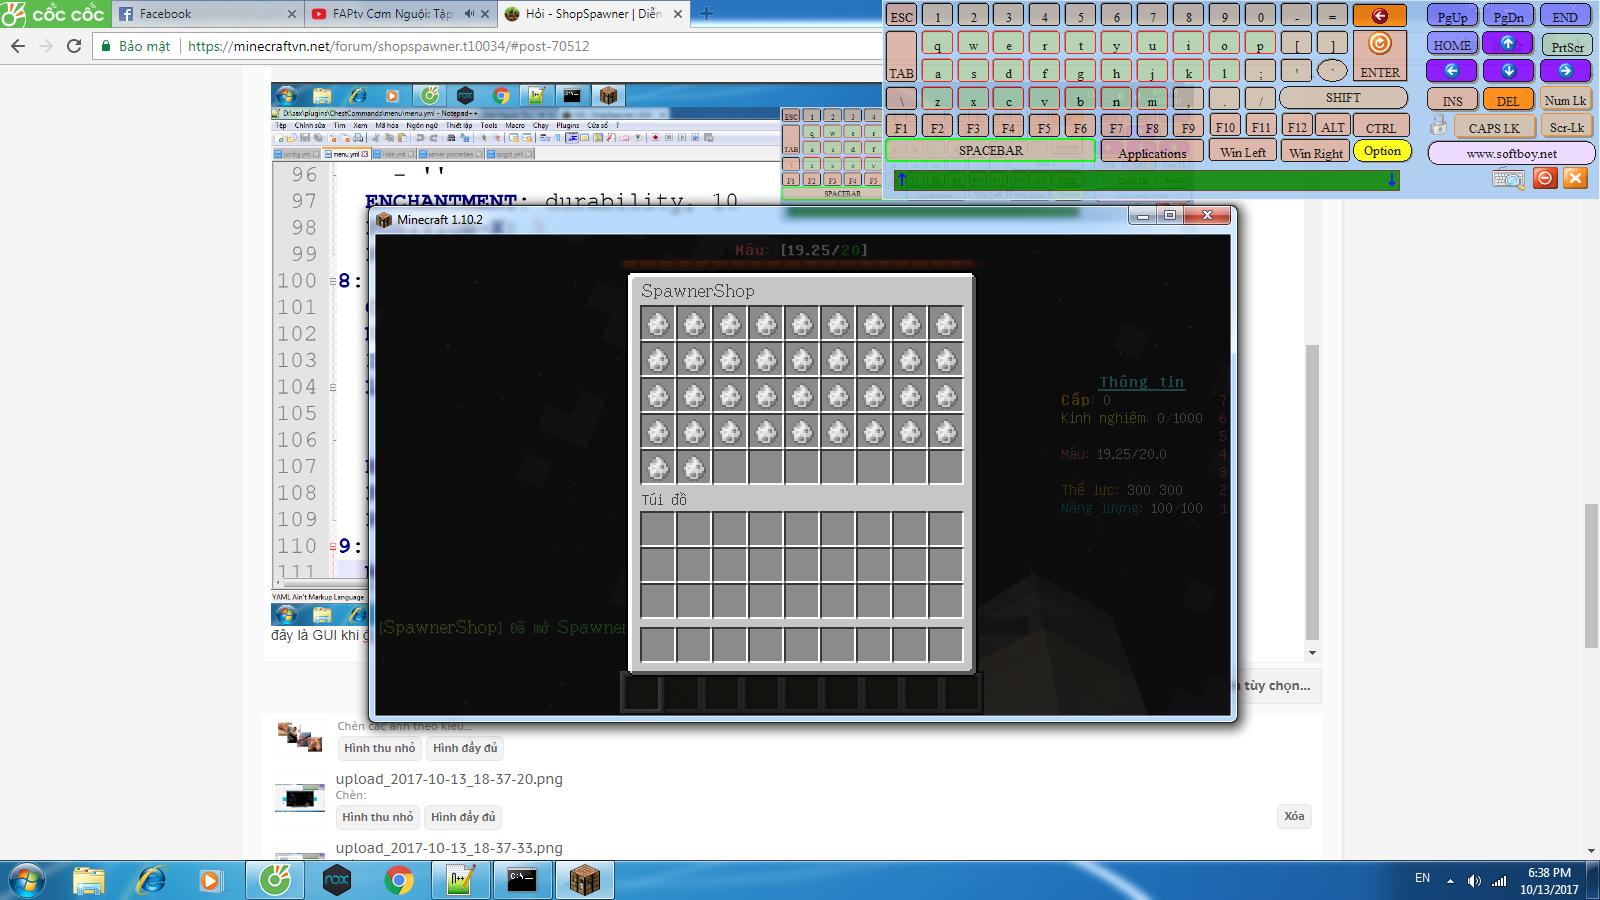Open Nox from the taskbar
Image resolution: width=1600 pixels, height=900 pixels.
point(337,881)
